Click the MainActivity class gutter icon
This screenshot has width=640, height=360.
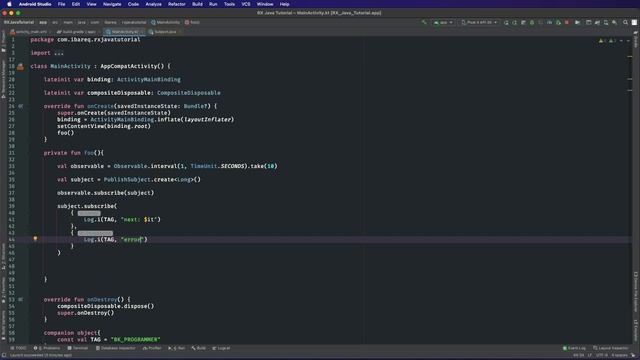pyautogui.click(x=20, y=67)
